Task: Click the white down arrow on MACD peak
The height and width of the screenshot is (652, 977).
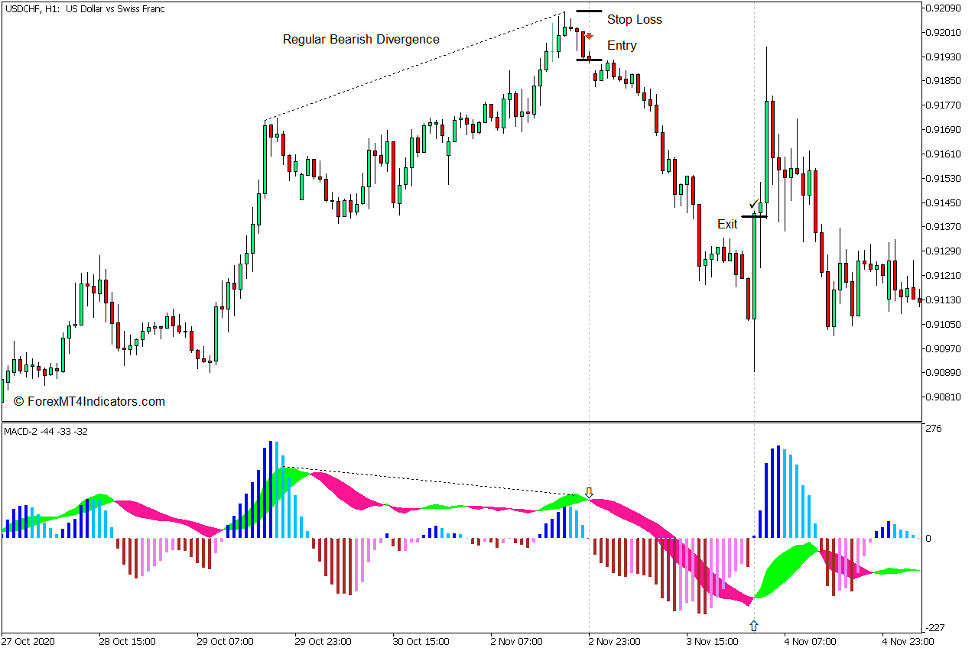Action: tap(588, 492)
